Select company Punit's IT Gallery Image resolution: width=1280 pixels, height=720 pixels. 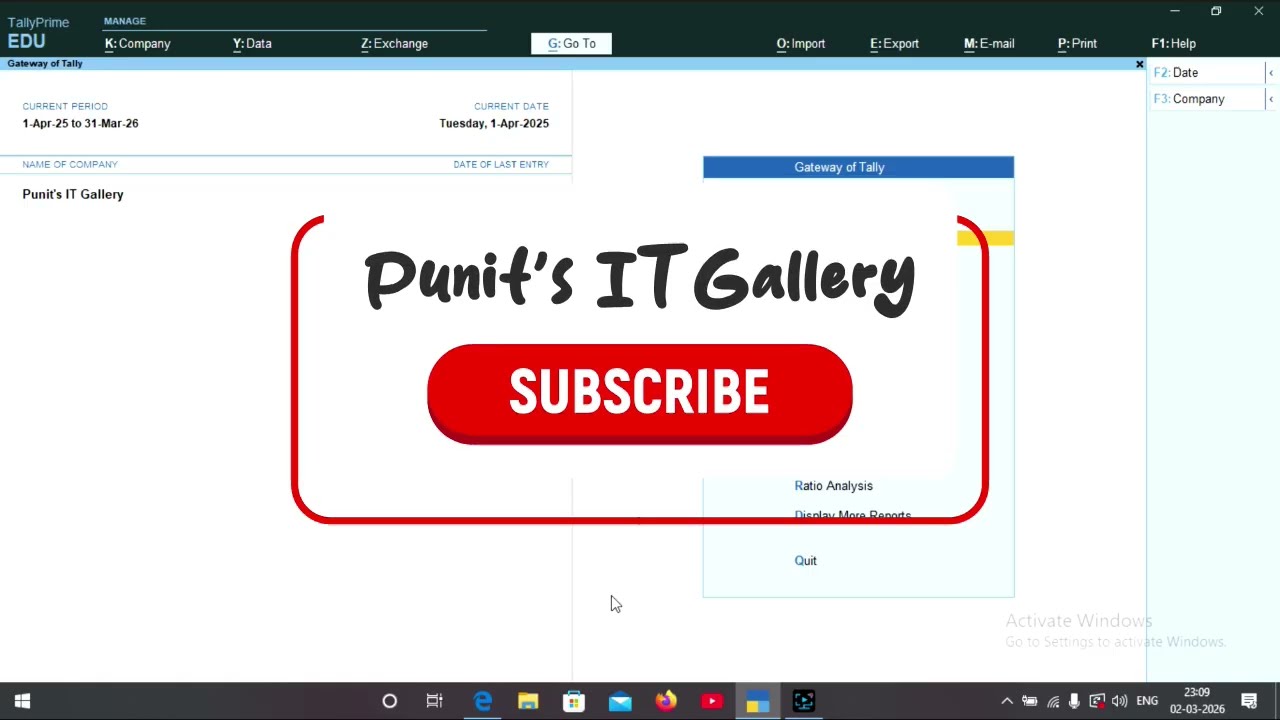click(73, 194)
